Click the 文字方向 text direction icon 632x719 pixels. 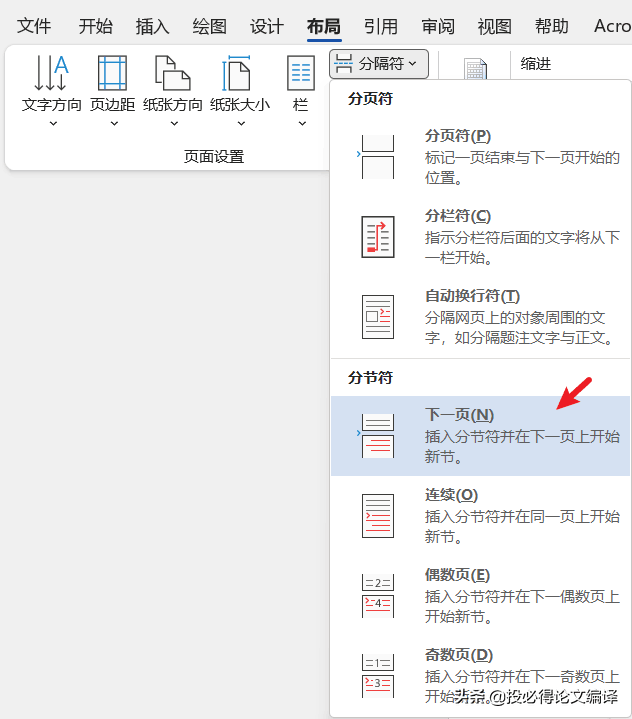point(51,72)
